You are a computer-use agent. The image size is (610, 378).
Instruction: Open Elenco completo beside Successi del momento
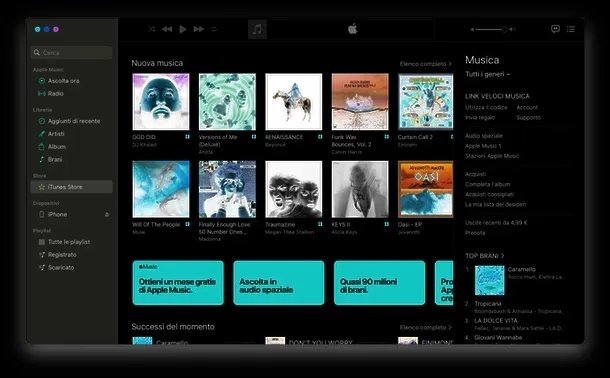[426, 327]
